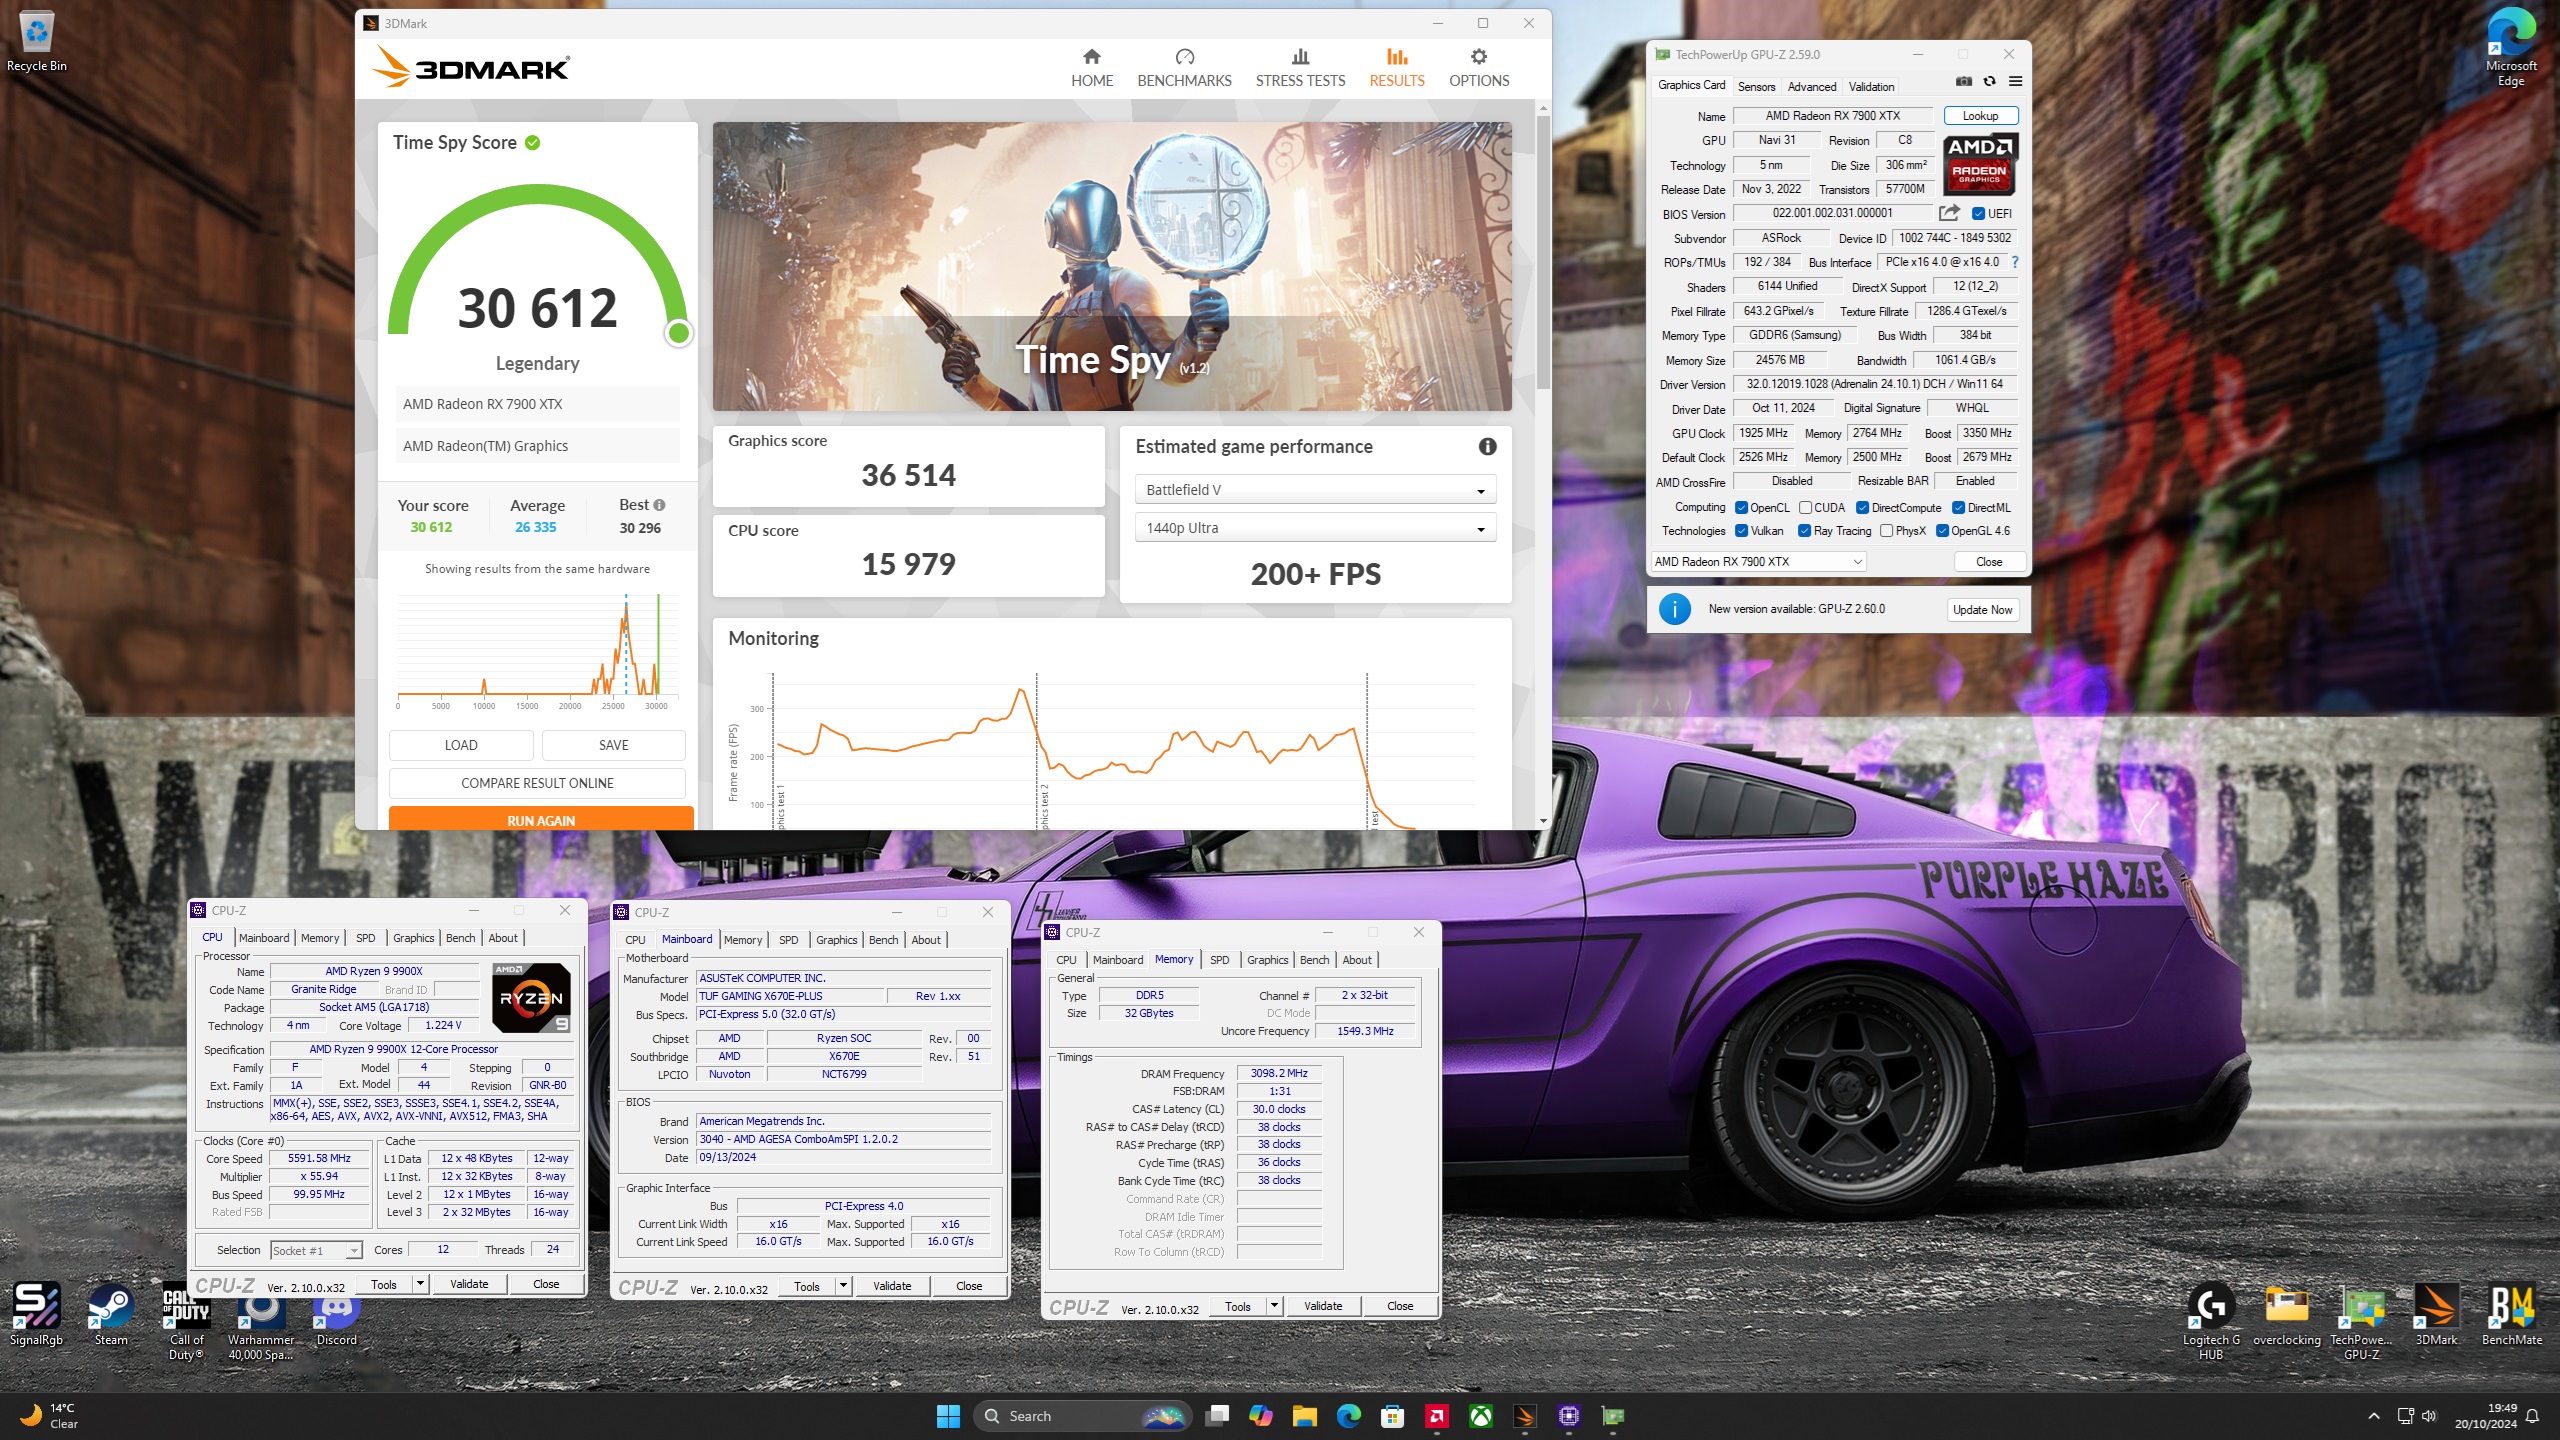Toggle the OpenCL checkbox
Viewport: 2560px width, 1440px height.
tap(1741, 508)
